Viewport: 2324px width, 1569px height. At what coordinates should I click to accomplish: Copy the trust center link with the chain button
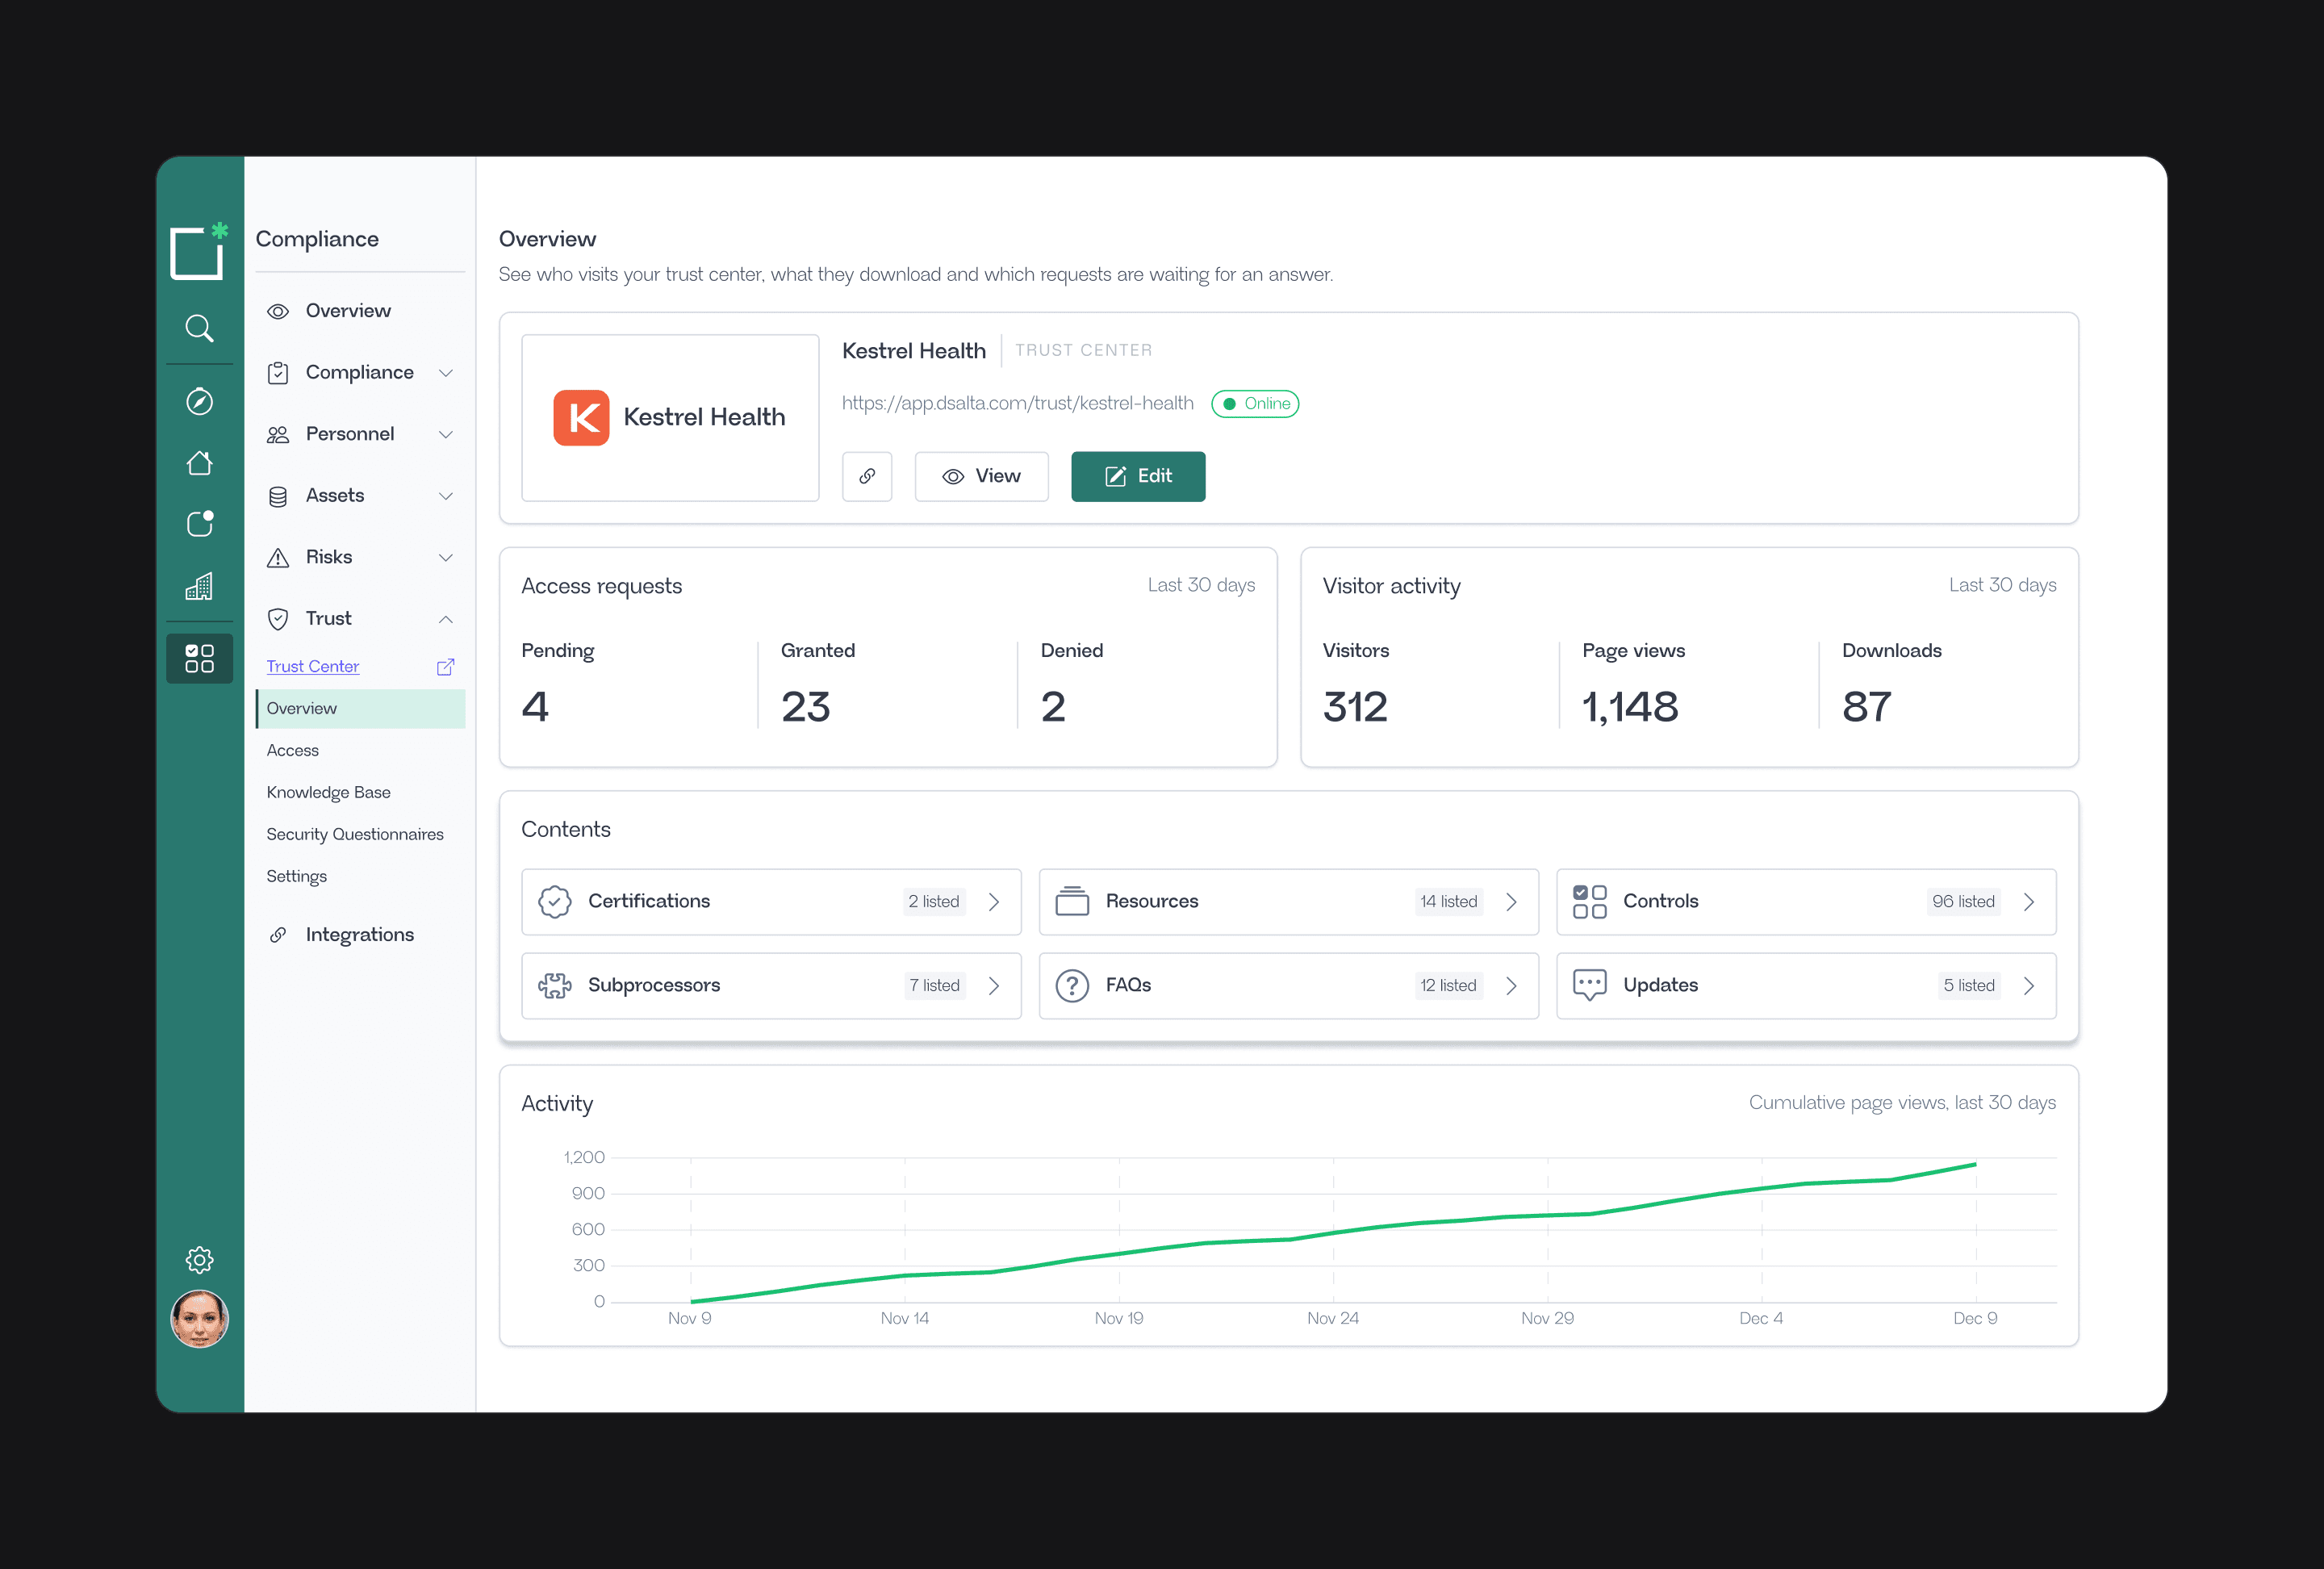[x=867, y=476]
